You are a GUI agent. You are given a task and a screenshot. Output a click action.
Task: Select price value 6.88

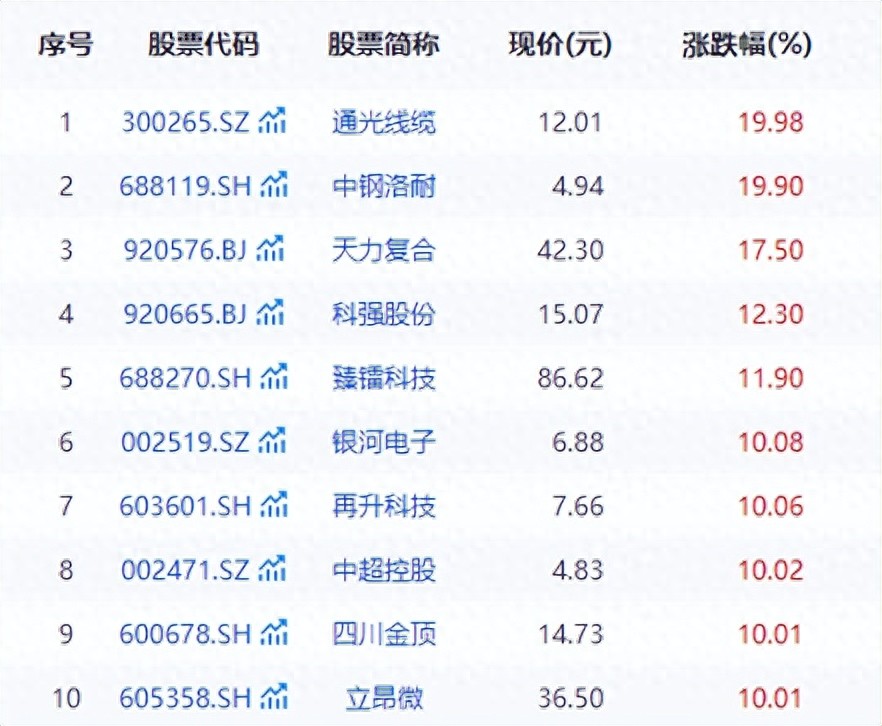[578, 443]
